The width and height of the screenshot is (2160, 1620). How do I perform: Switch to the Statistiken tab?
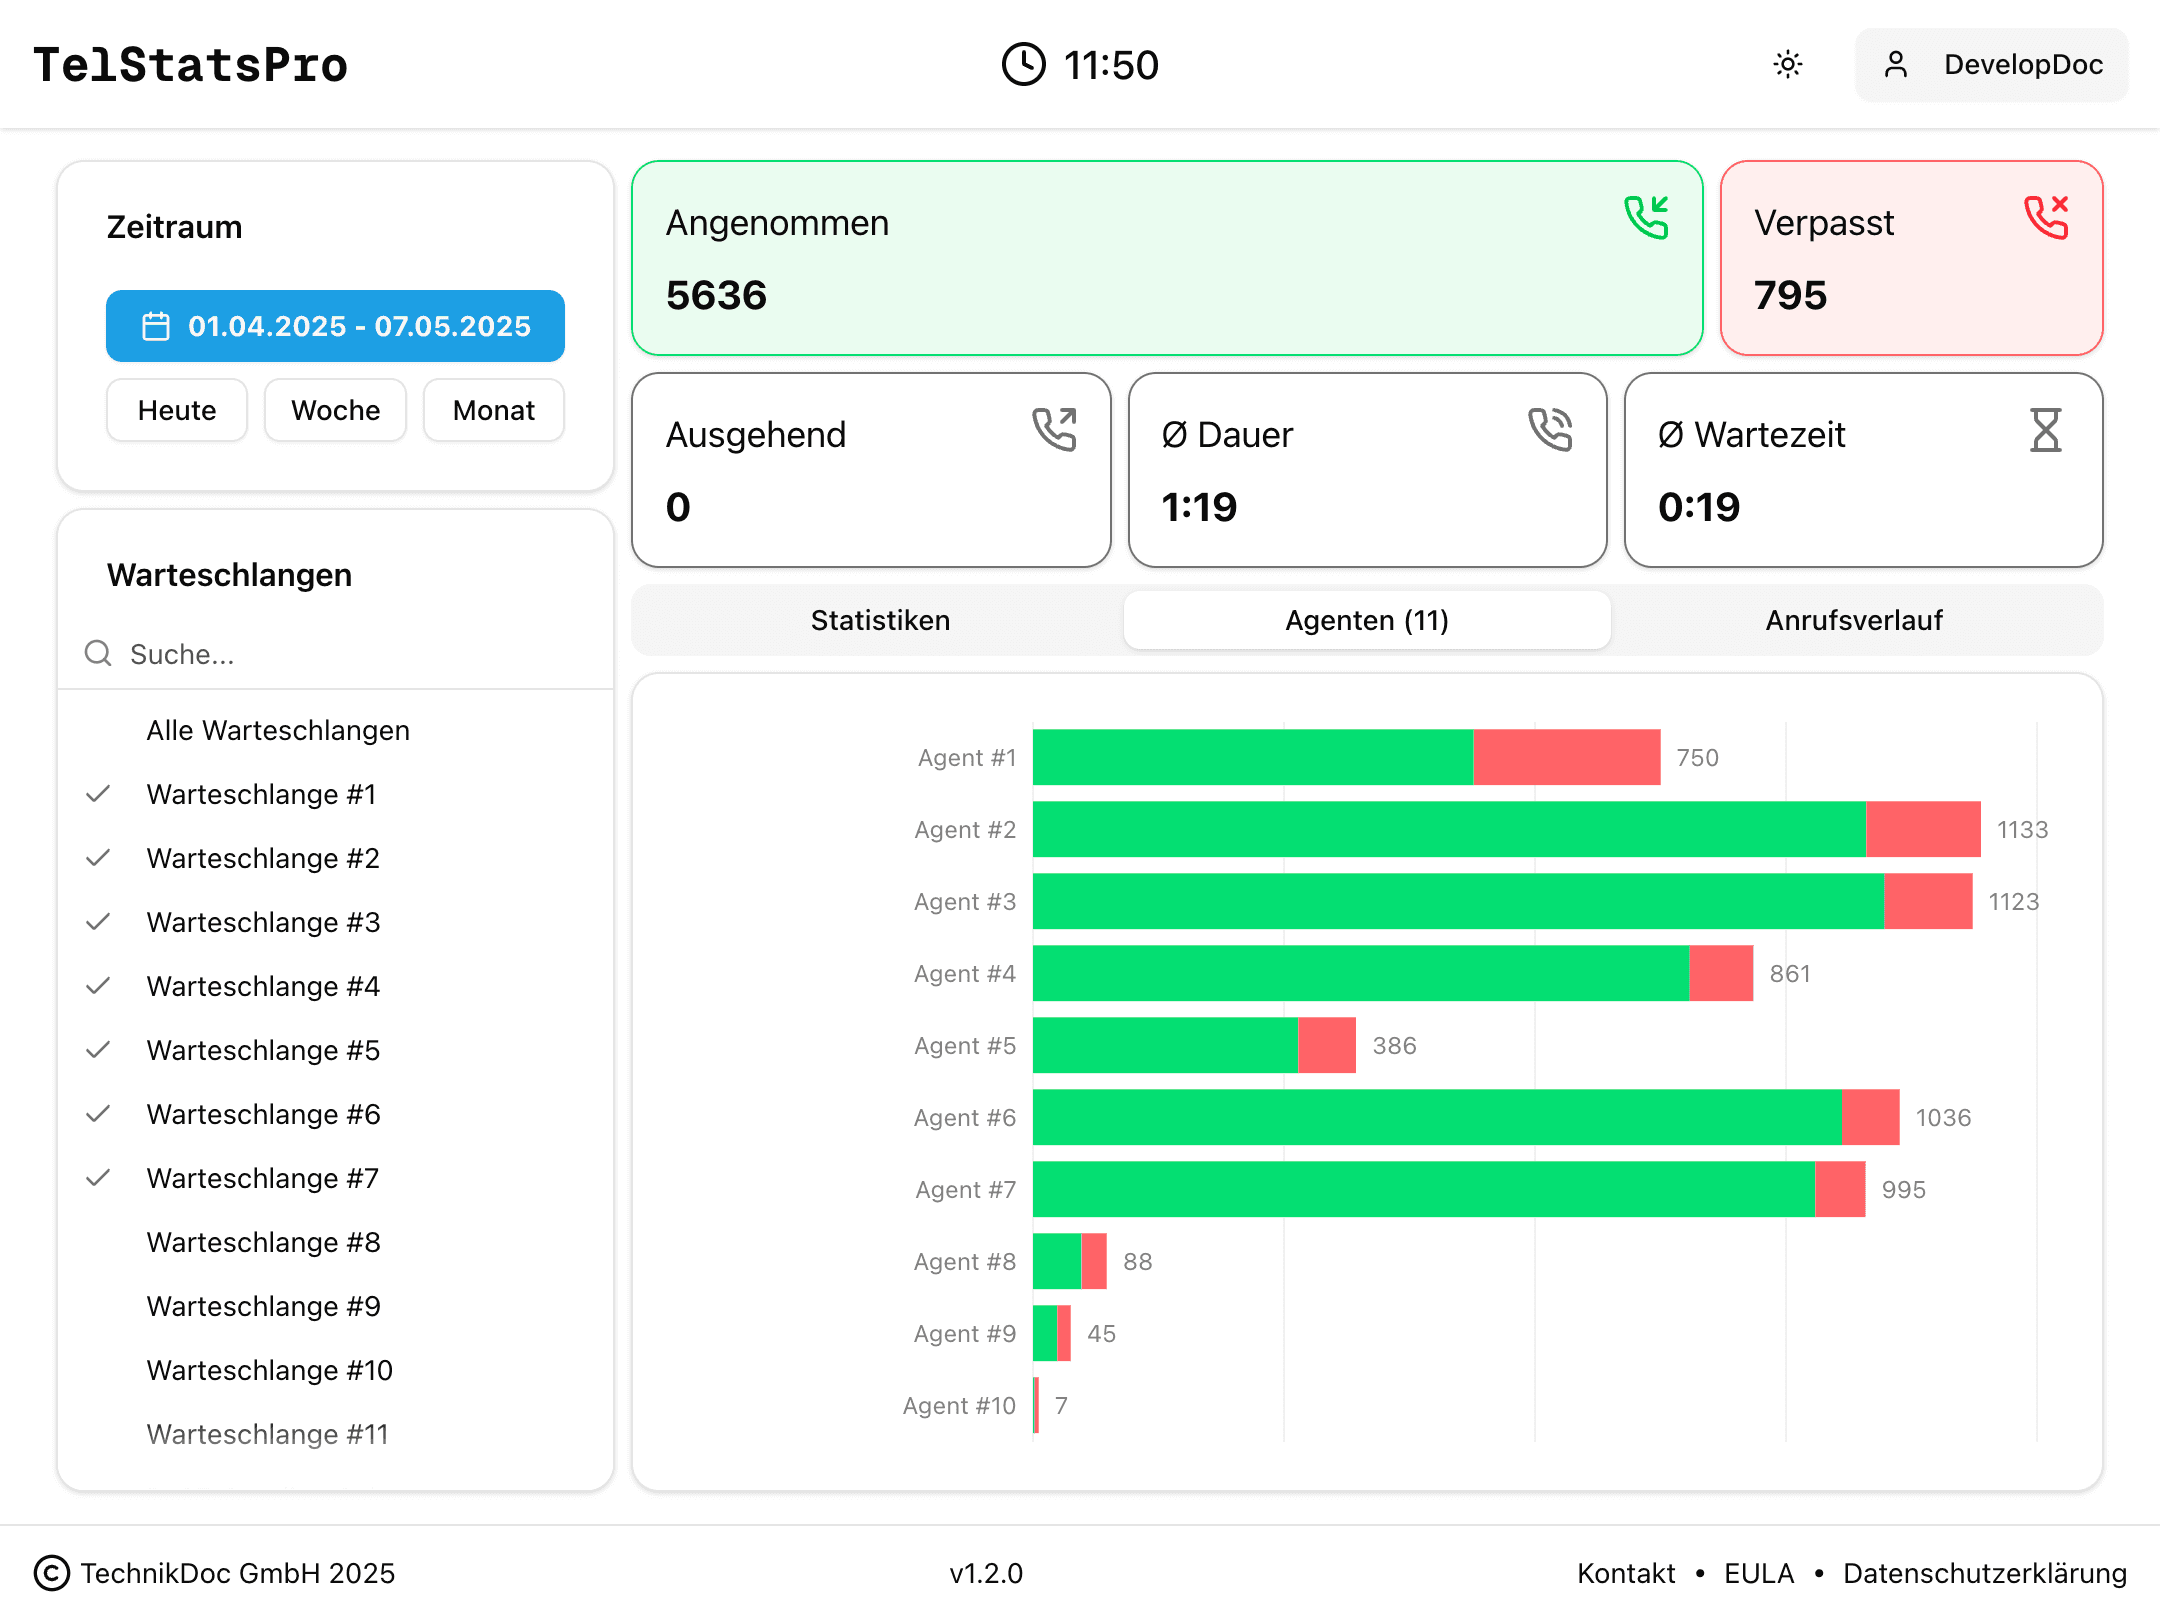tap(880, 620)
